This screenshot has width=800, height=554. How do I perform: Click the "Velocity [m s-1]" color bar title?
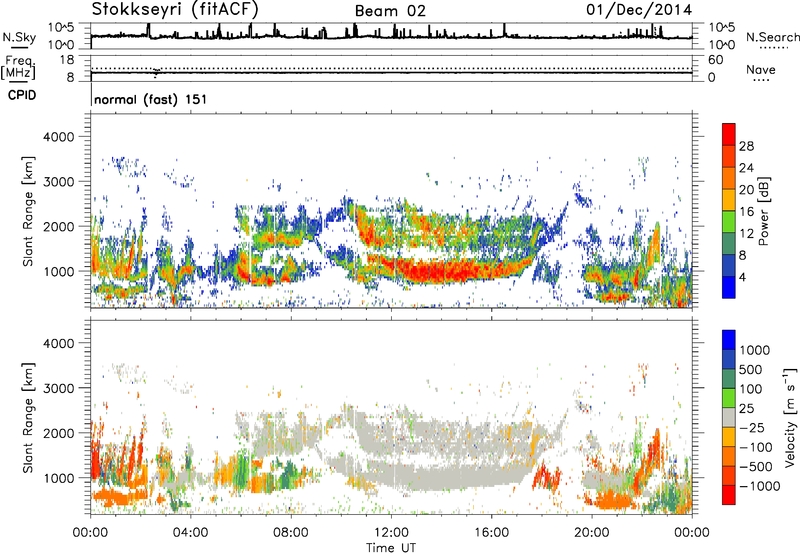point(790,417)
